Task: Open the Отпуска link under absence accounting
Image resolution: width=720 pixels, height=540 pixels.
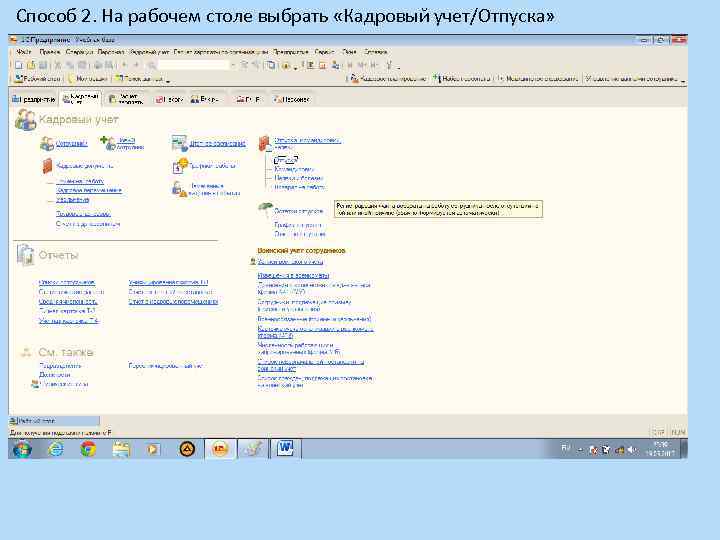Action: [x=286, y=160]
